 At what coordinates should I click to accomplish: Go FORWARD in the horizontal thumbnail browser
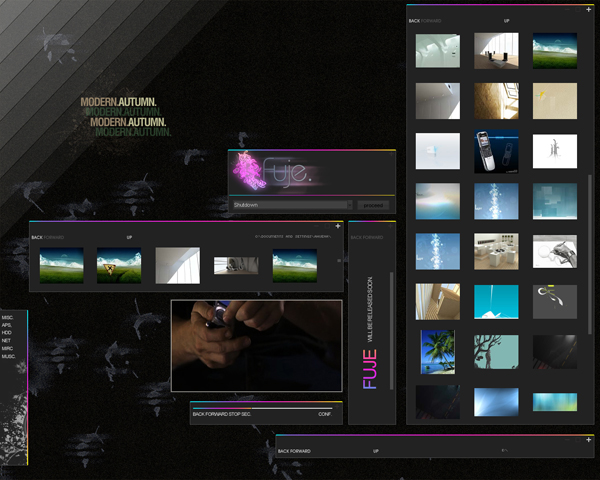pyautogui.click(x=54, y=237)
